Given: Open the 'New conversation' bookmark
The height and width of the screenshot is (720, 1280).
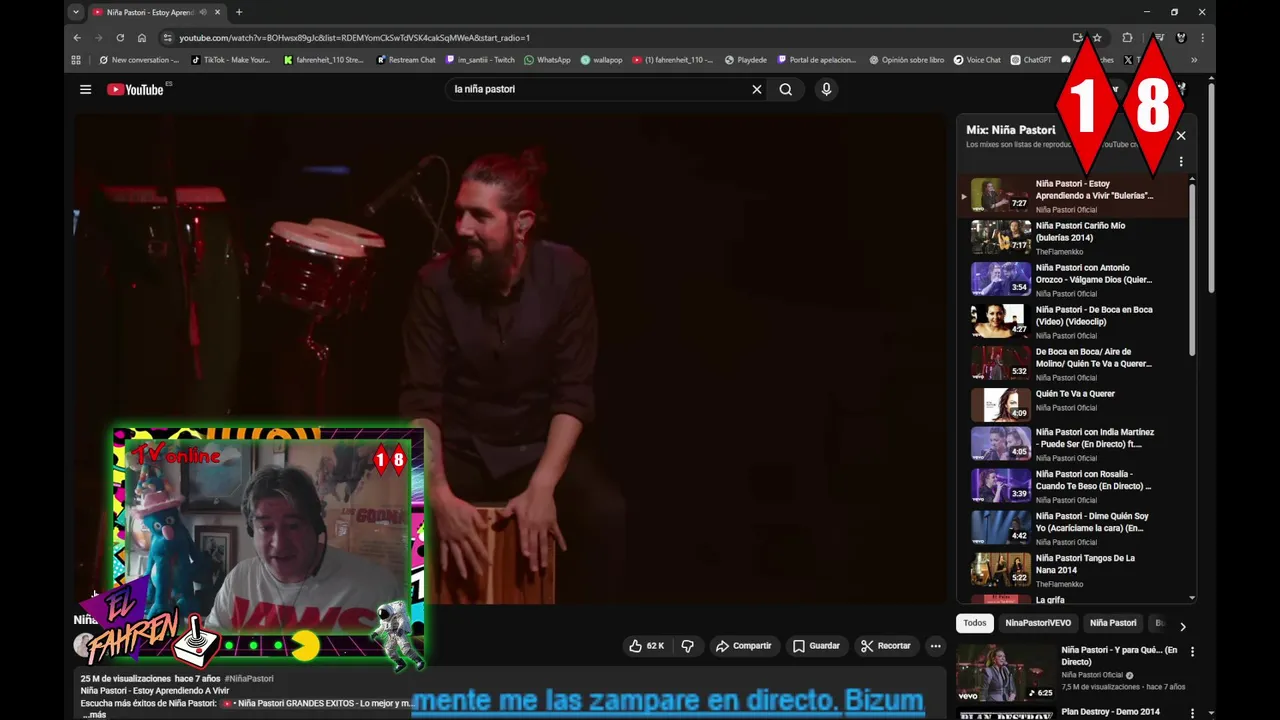Looking at the screenshot, I should pyautogui.click(x=138, y=60).
